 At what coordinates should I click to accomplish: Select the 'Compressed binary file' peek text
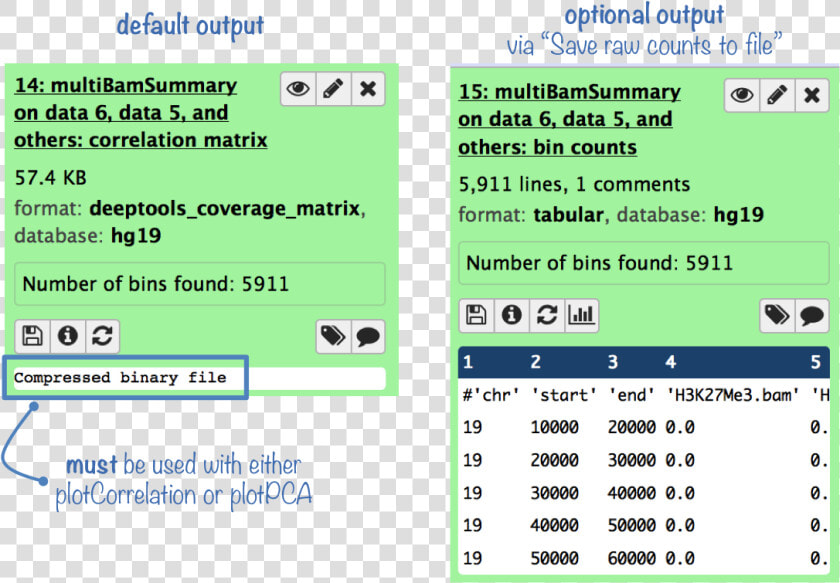coord(120,377)
